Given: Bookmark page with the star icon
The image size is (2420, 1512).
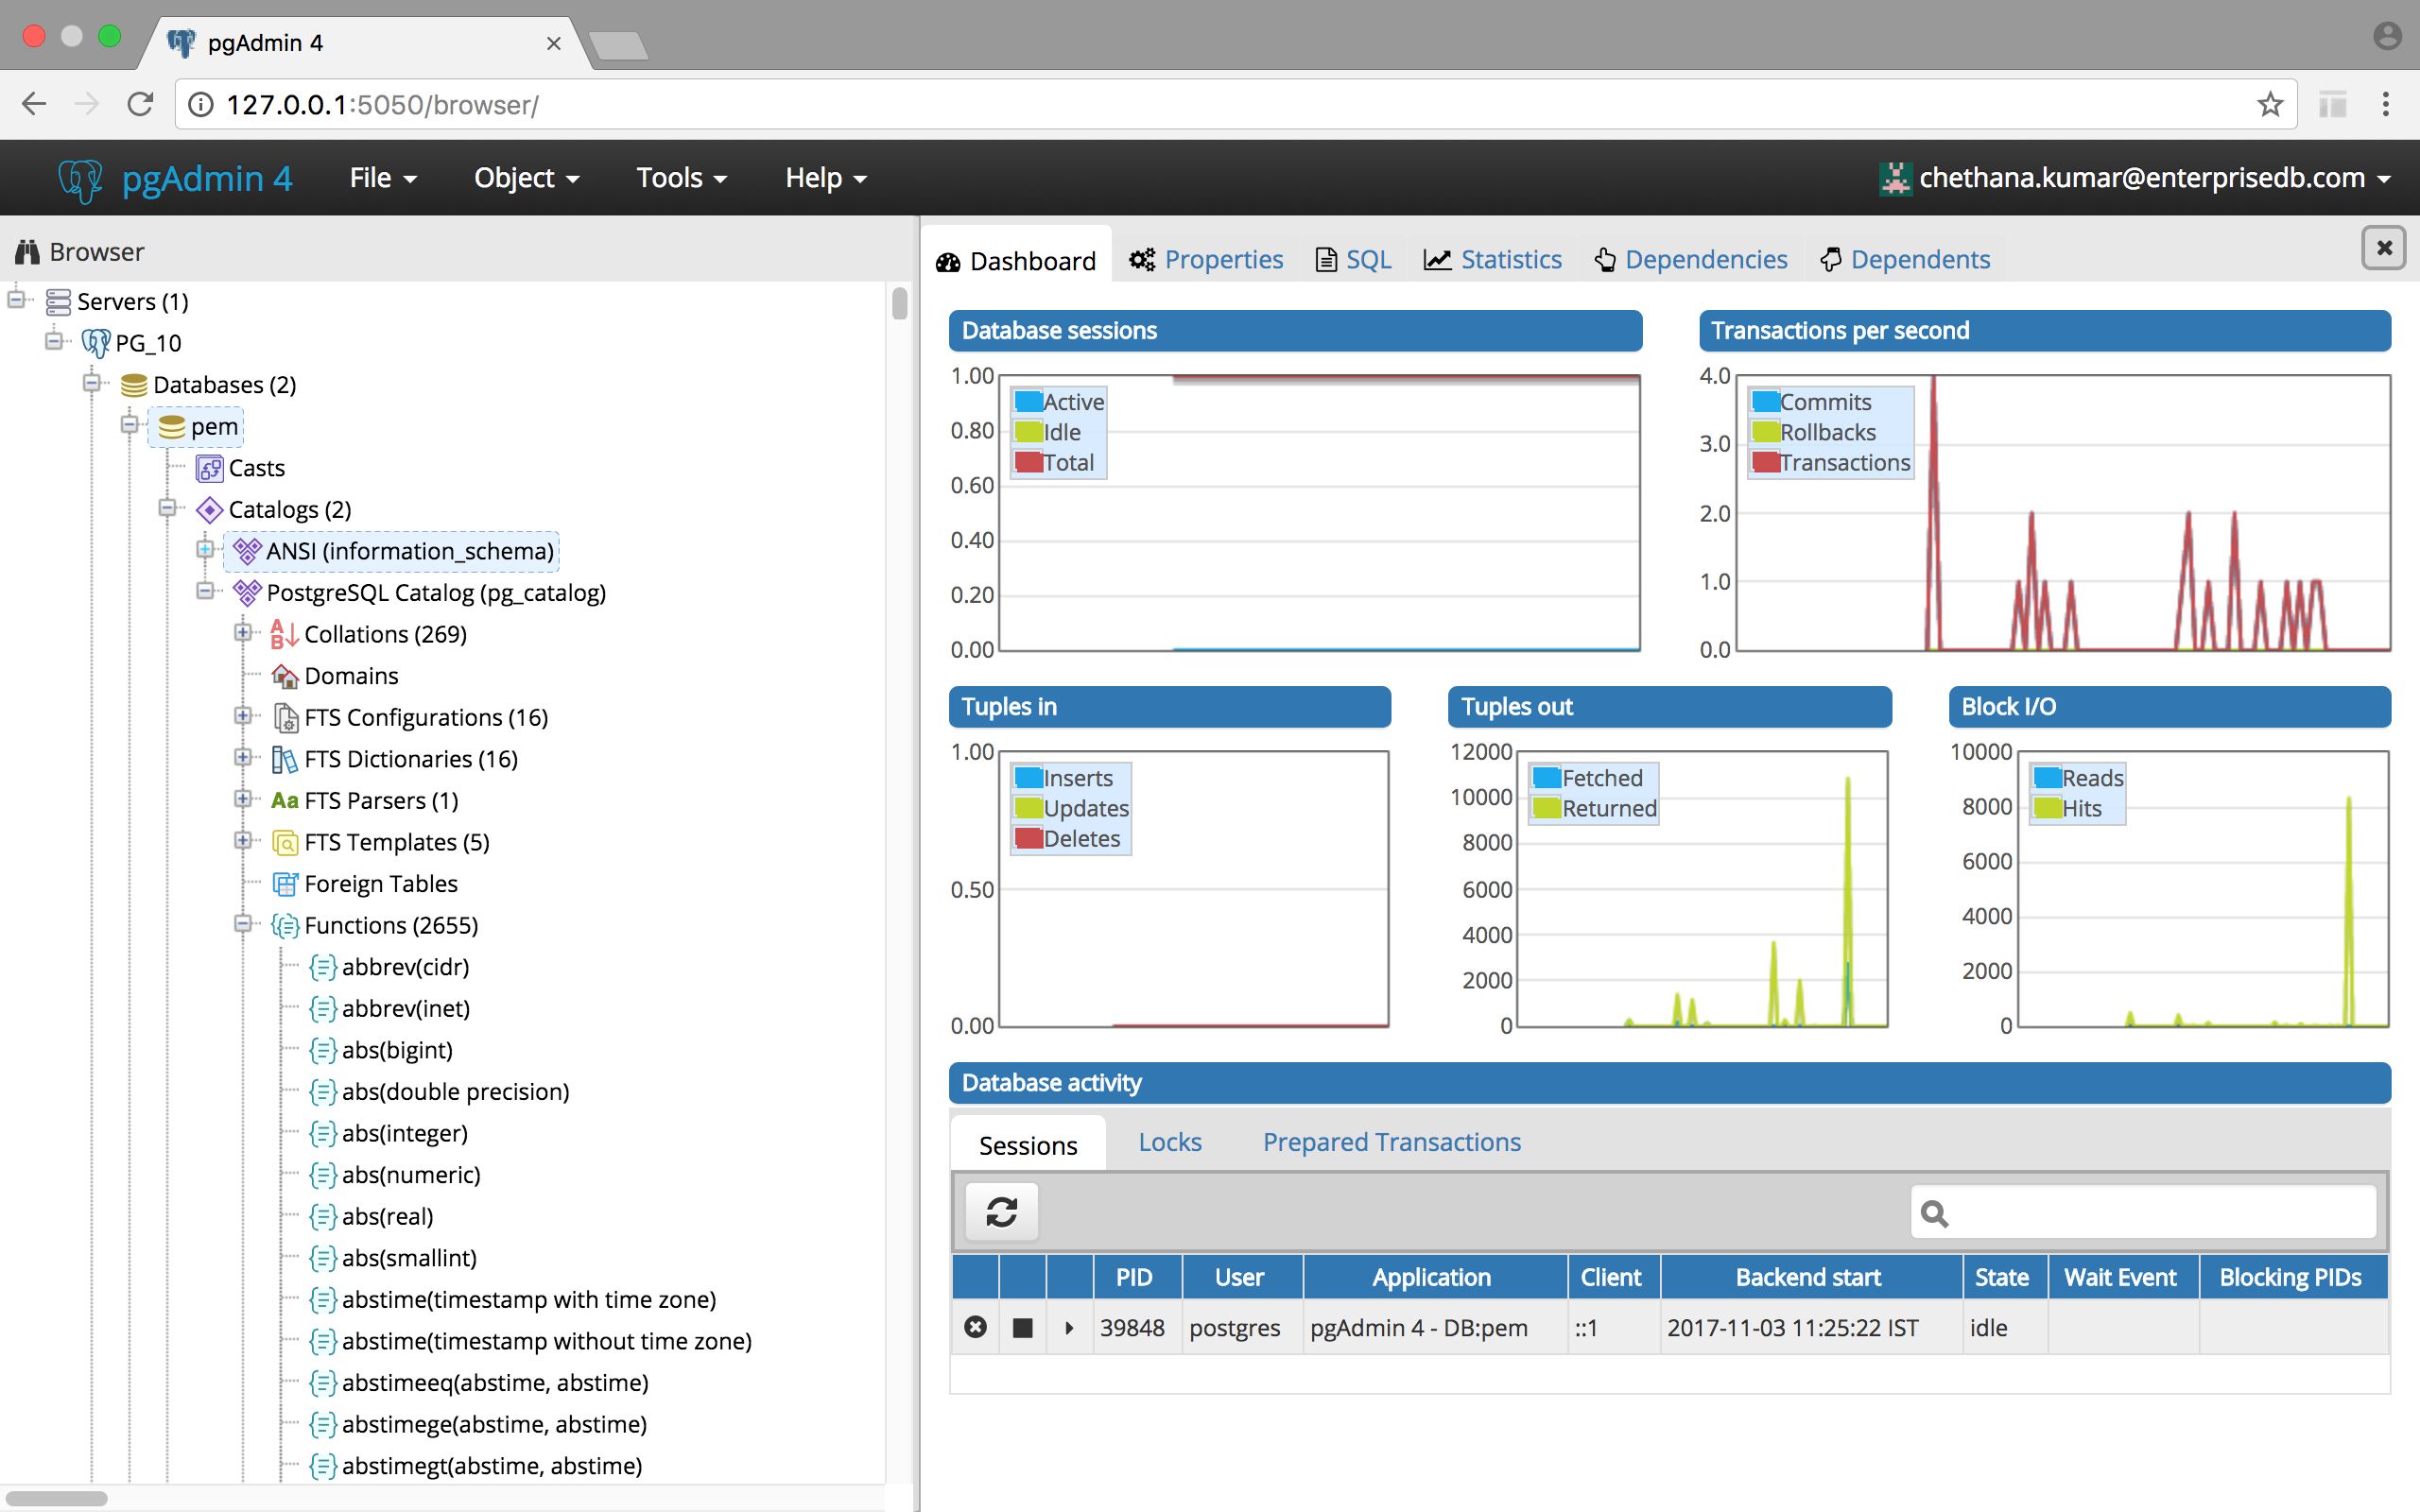Looking at the screenshot, I should 2270,104.
